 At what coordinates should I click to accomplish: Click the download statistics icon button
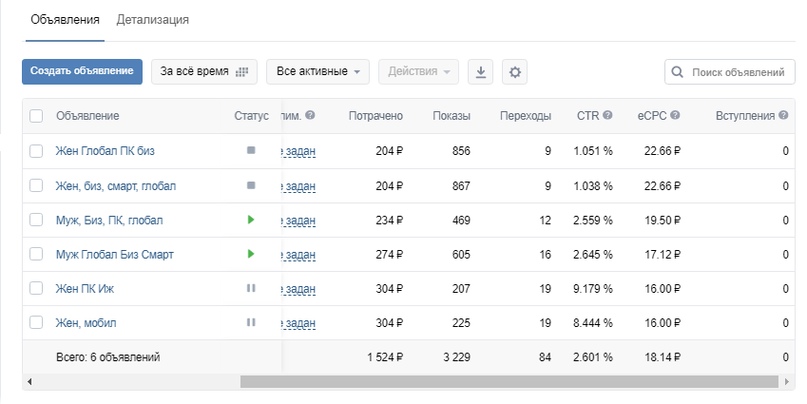[480, 72]
